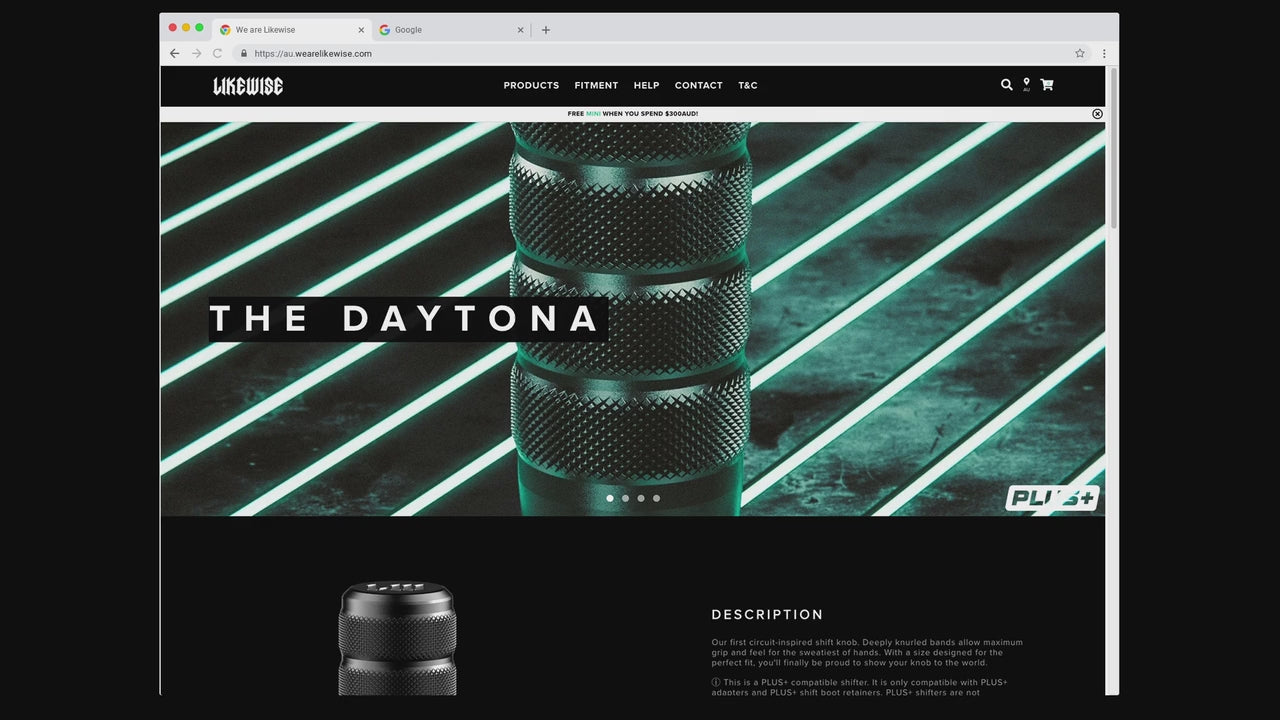Screen dimensions: 1280x720
Task: Open the FITMENT menu item
Action: point(596,86)
